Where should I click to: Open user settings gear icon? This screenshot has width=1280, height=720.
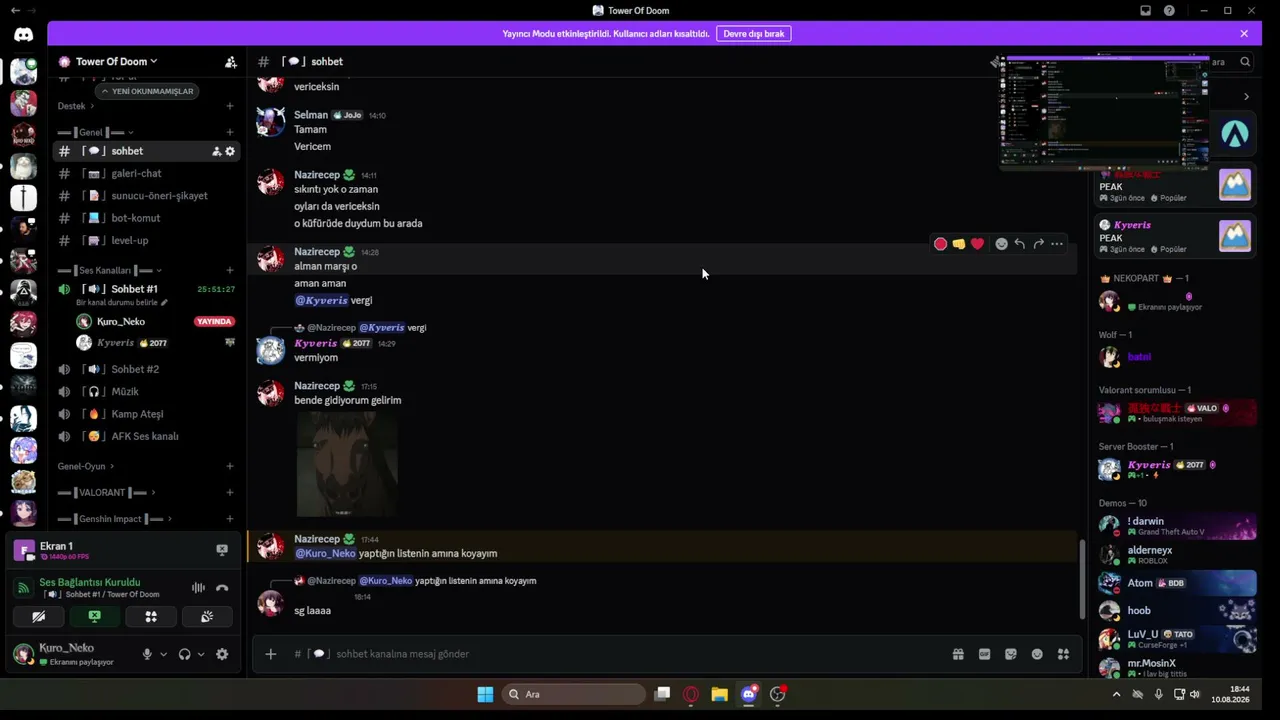pyautogui.click(x=222, y=654)
